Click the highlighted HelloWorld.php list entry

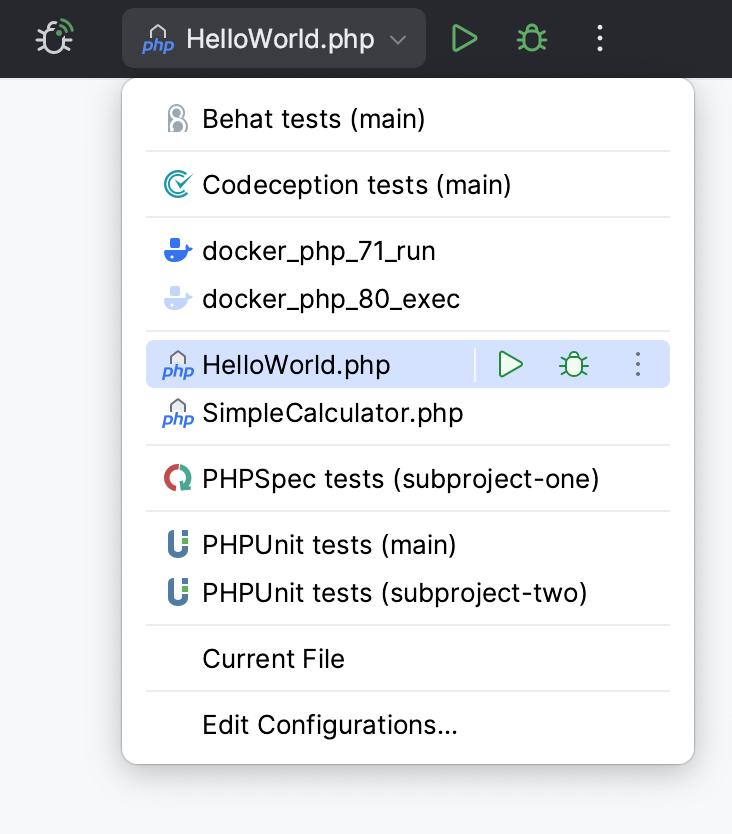click(296, 365)
